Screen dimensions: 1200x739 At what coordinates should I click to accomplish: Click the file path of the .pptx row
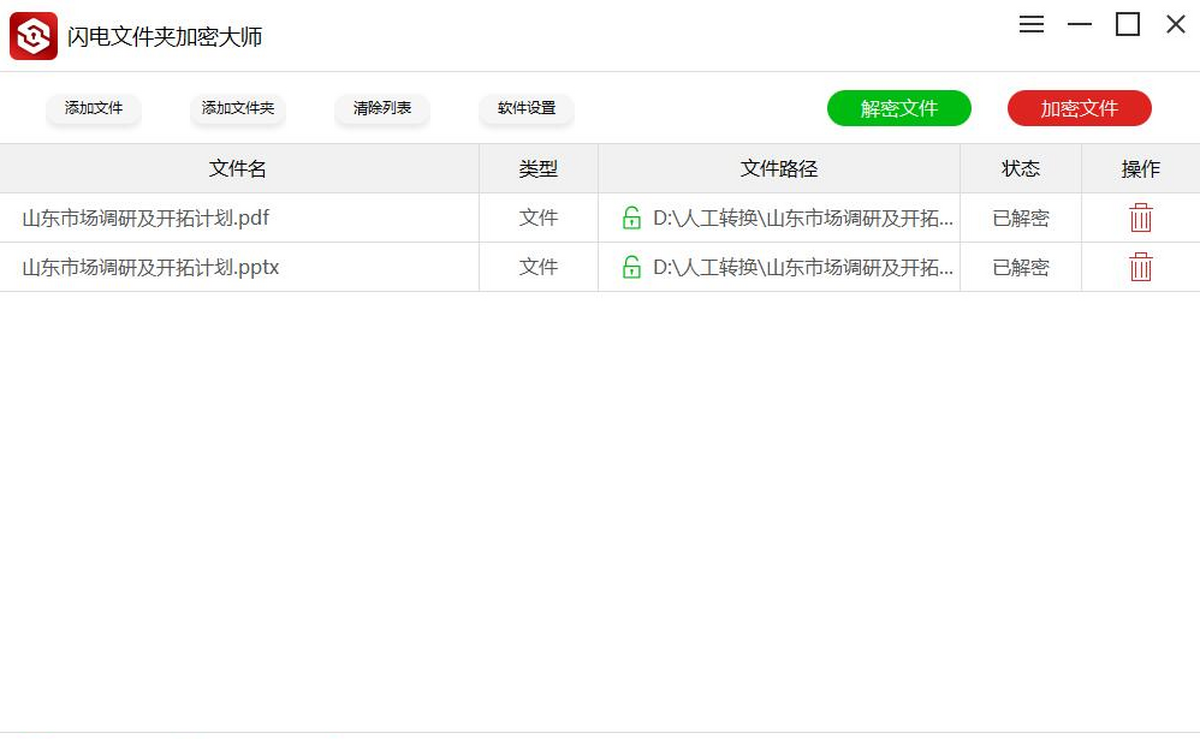[x=802, y=267]
